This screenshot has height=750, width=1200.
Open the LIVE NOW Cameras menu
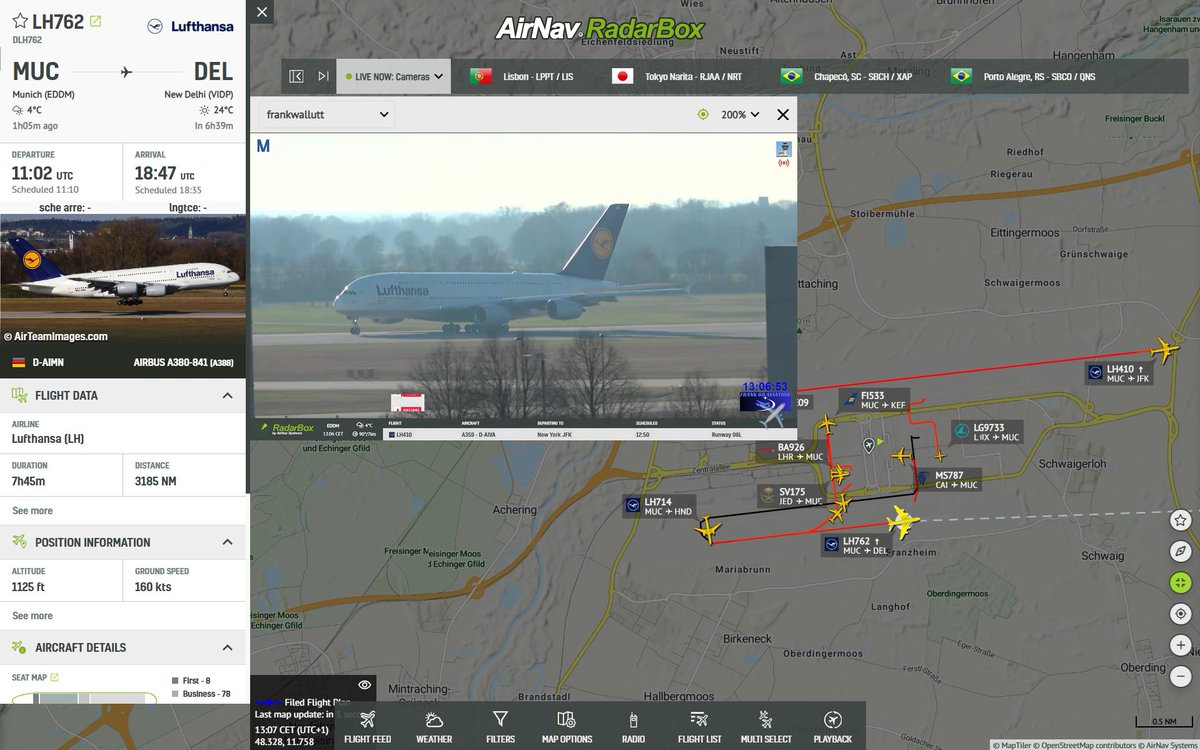[394, 75]
